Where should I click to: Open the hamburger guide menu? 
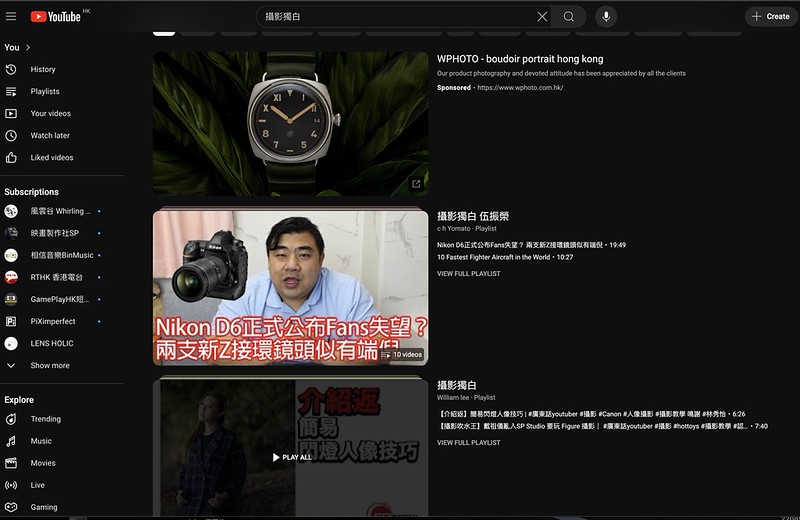11,16
